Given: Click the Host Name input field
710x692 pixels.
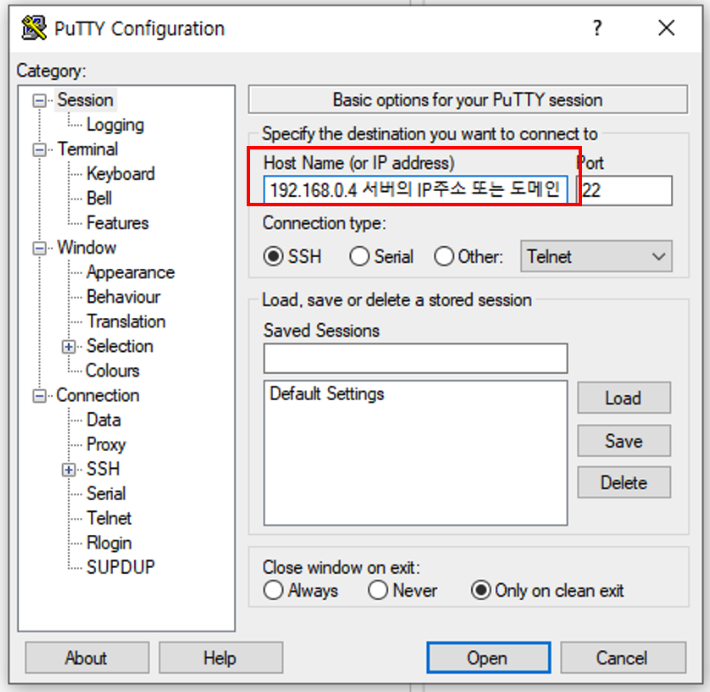Looking at the screenshot, I should (x=415, y=190).
